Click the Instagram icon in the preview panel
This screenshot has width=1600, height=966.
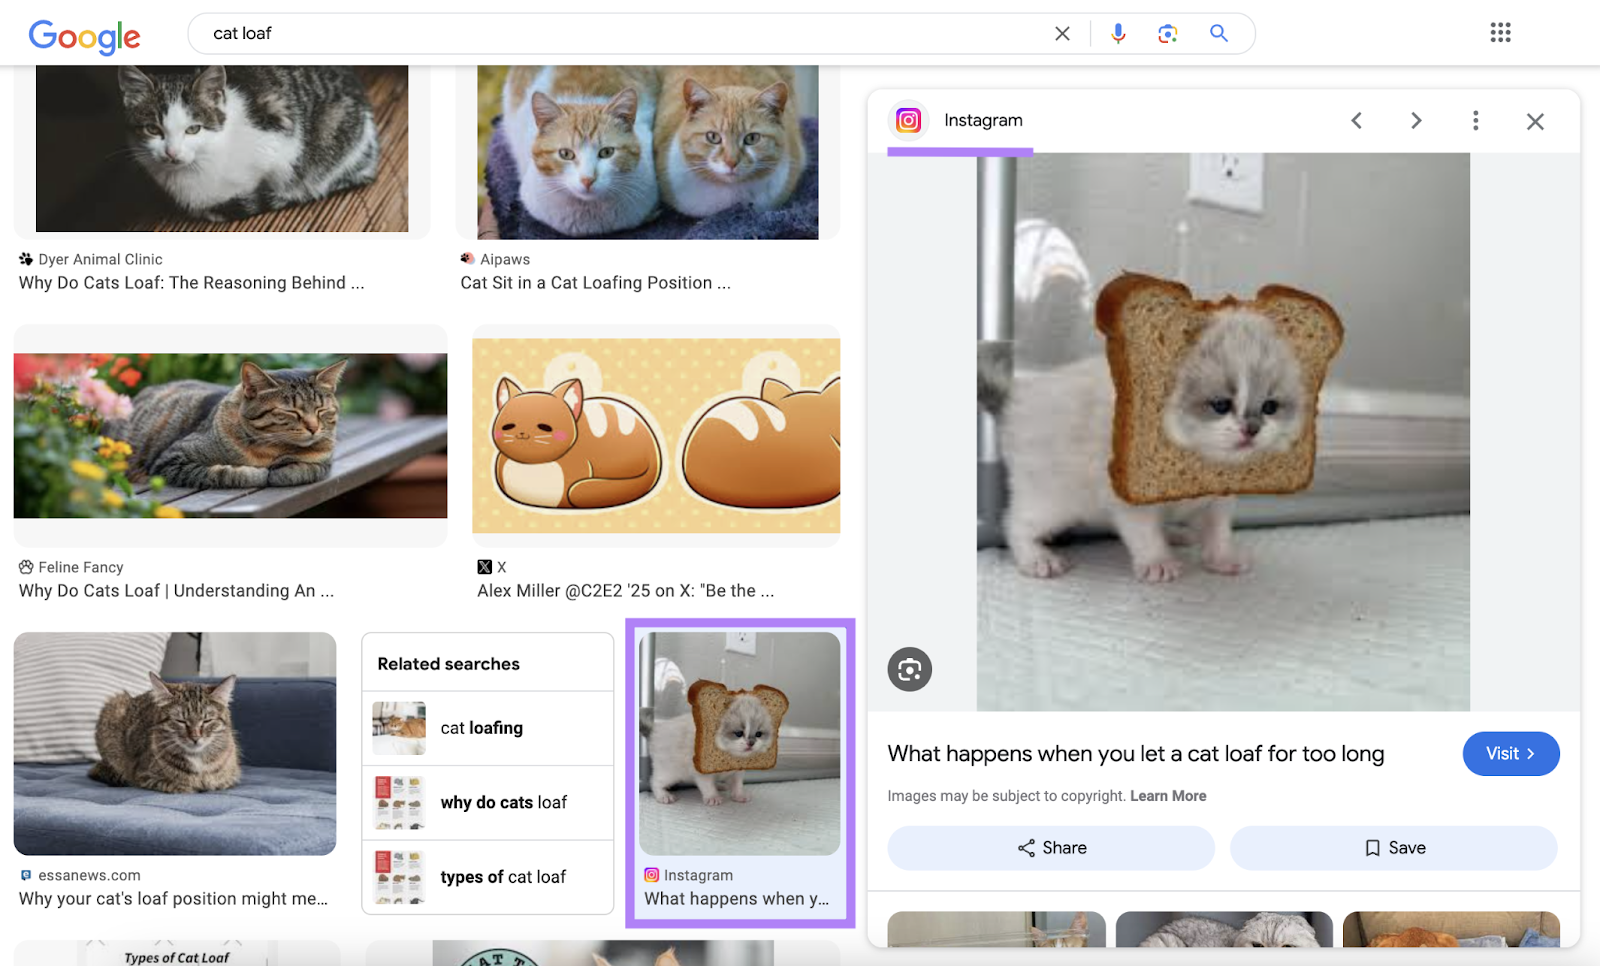908,120
